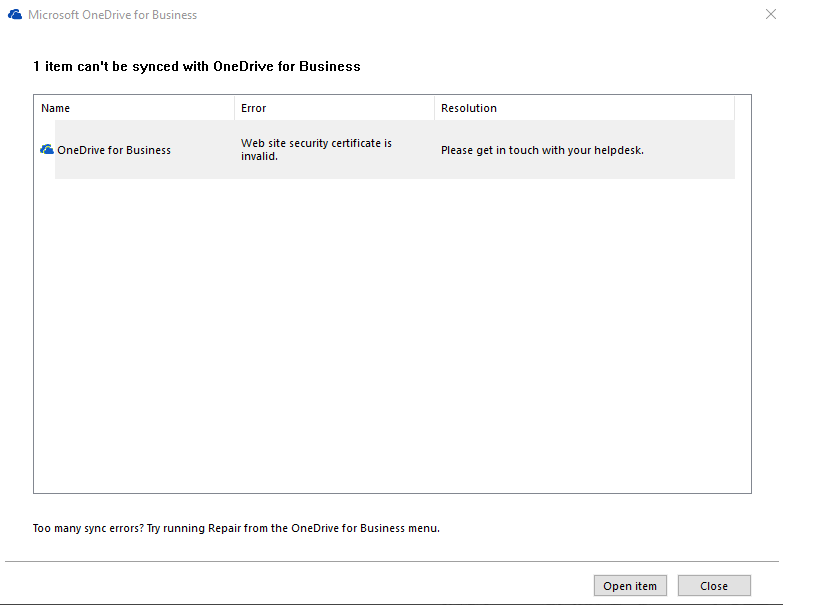The image size is (819, 605).
Task: Click the Name column header
Action: click(x=134, y=108)
